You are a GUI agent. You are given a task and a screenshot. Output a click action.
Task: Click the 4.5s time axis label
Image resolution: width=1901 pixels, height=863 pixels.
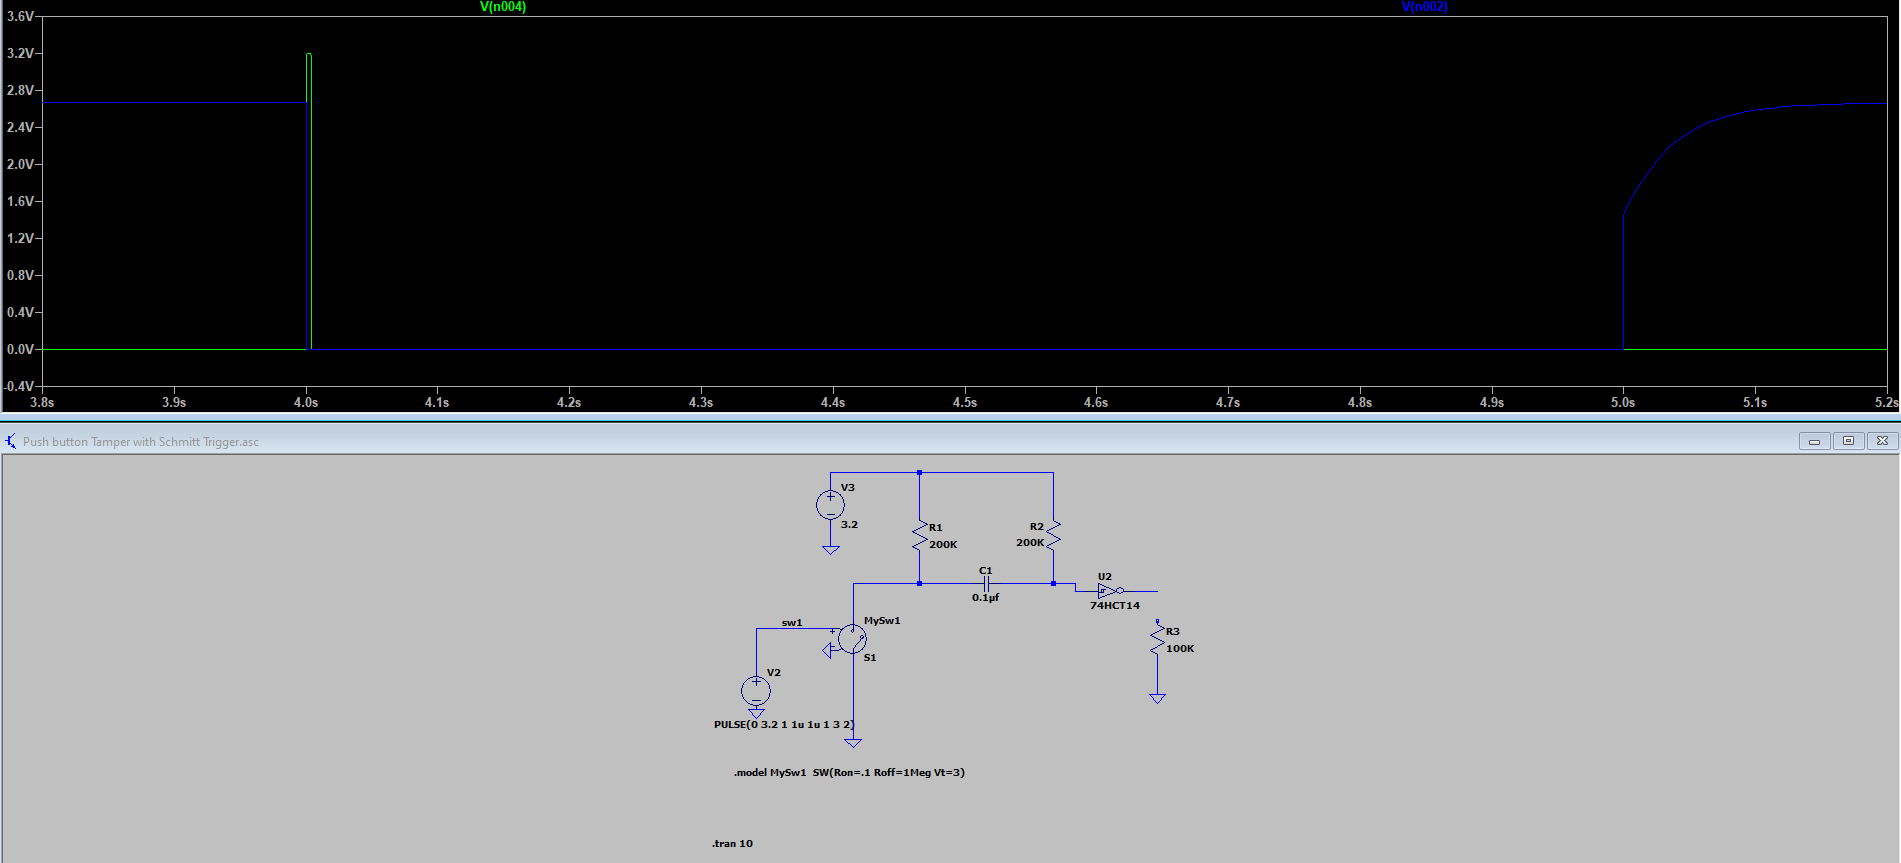965,402
